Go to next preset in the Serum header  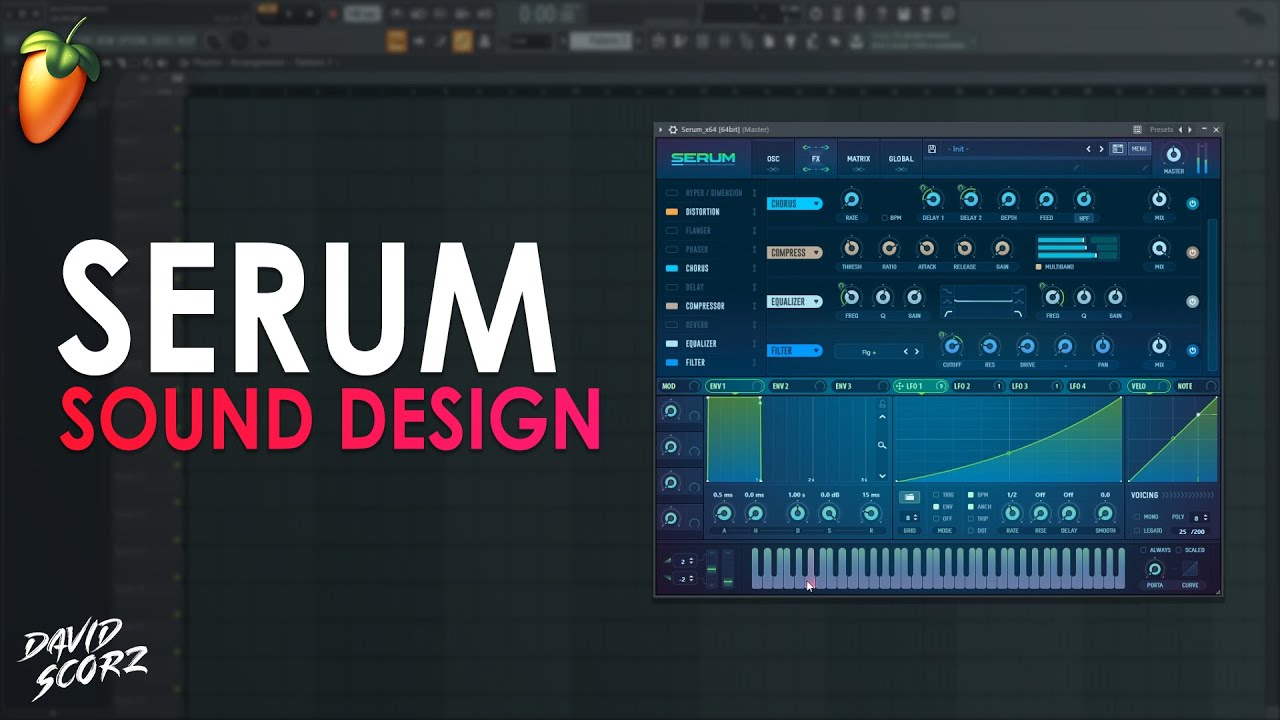point(1101,149)
